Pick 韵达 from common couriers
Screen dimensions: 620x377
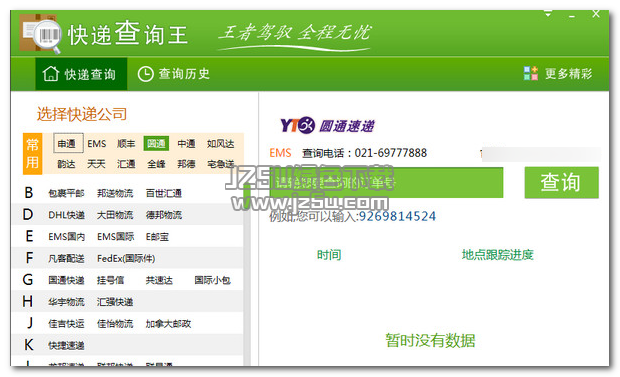pos(66,164)
